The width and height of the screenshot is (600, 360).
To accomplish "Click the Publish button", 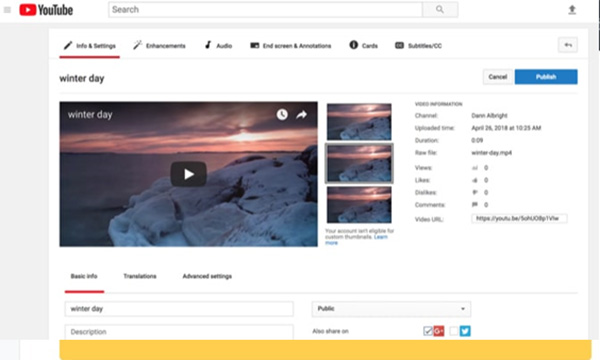I will coord(546,77).
